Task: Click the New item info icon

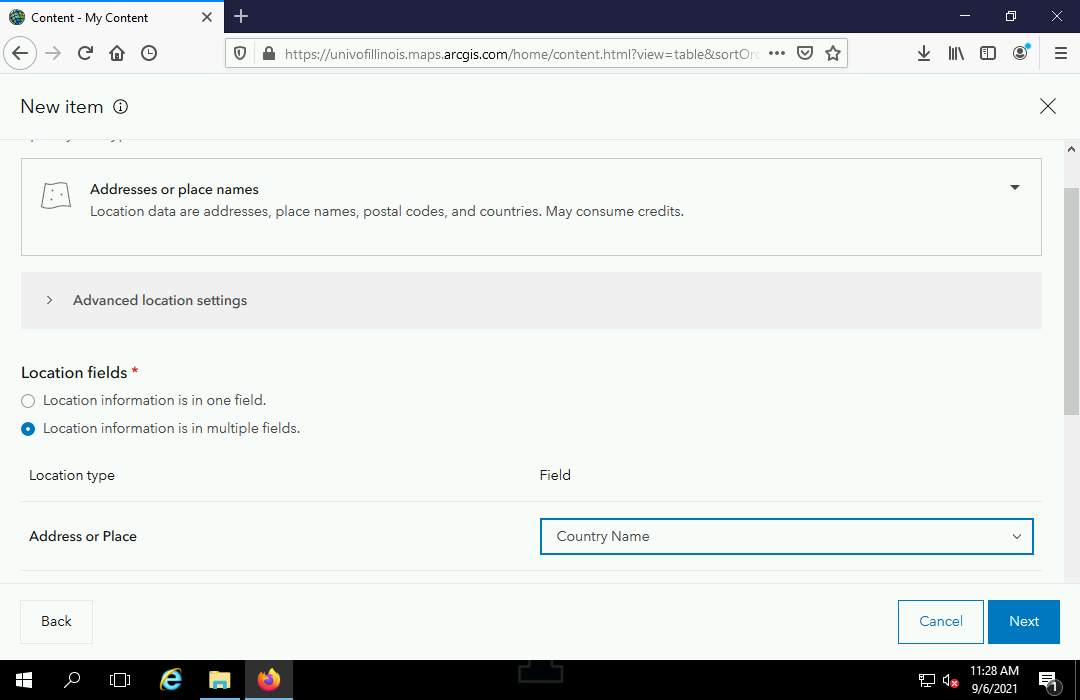Action: tap(120, 106)
